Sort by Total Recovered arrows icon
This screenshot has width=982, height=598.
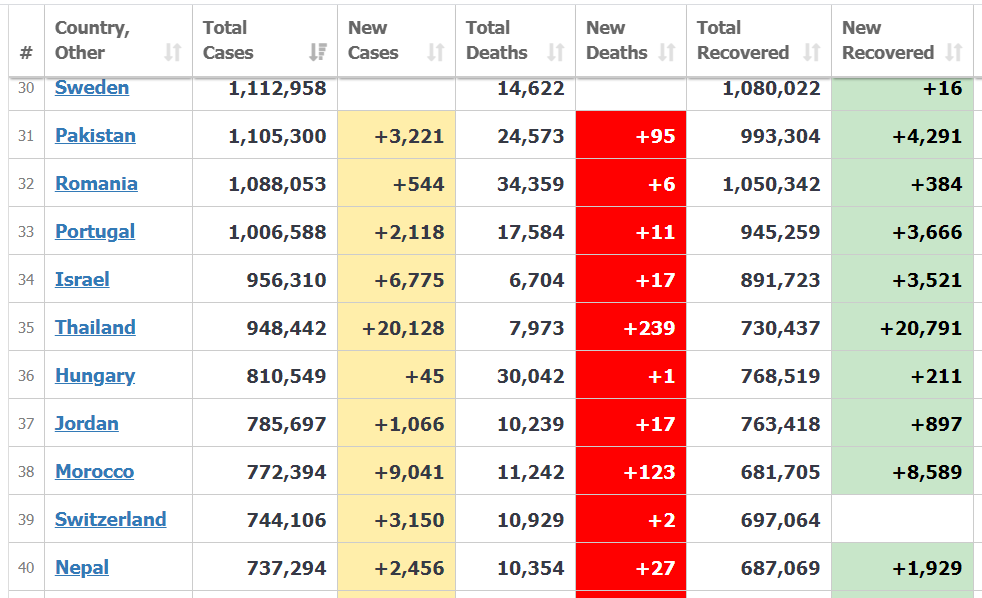pos(812,53)
